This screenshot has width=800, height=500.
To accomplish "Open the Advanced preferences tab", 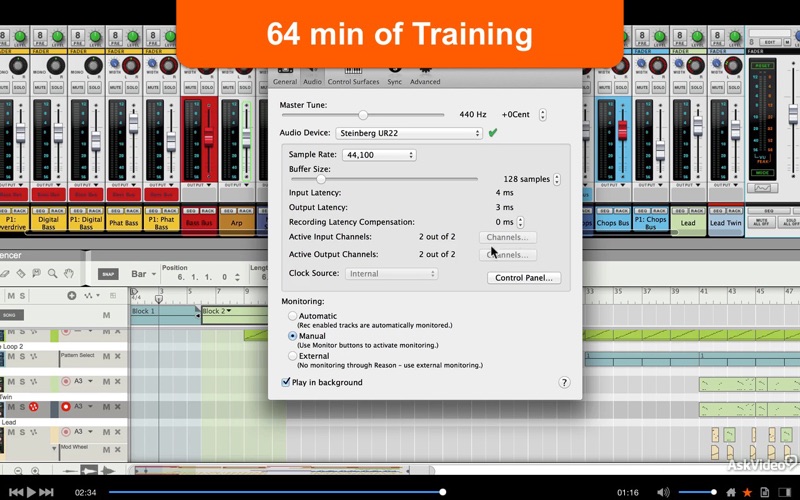I will coord(425,77).
